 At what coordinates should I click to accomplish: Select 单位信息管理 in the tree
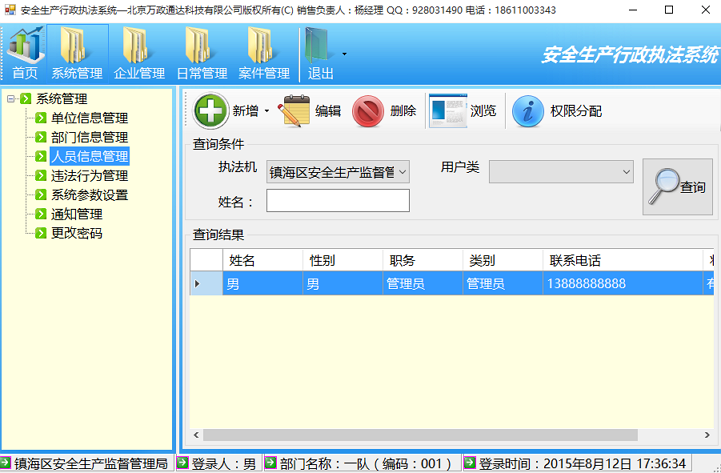point(89,118)
